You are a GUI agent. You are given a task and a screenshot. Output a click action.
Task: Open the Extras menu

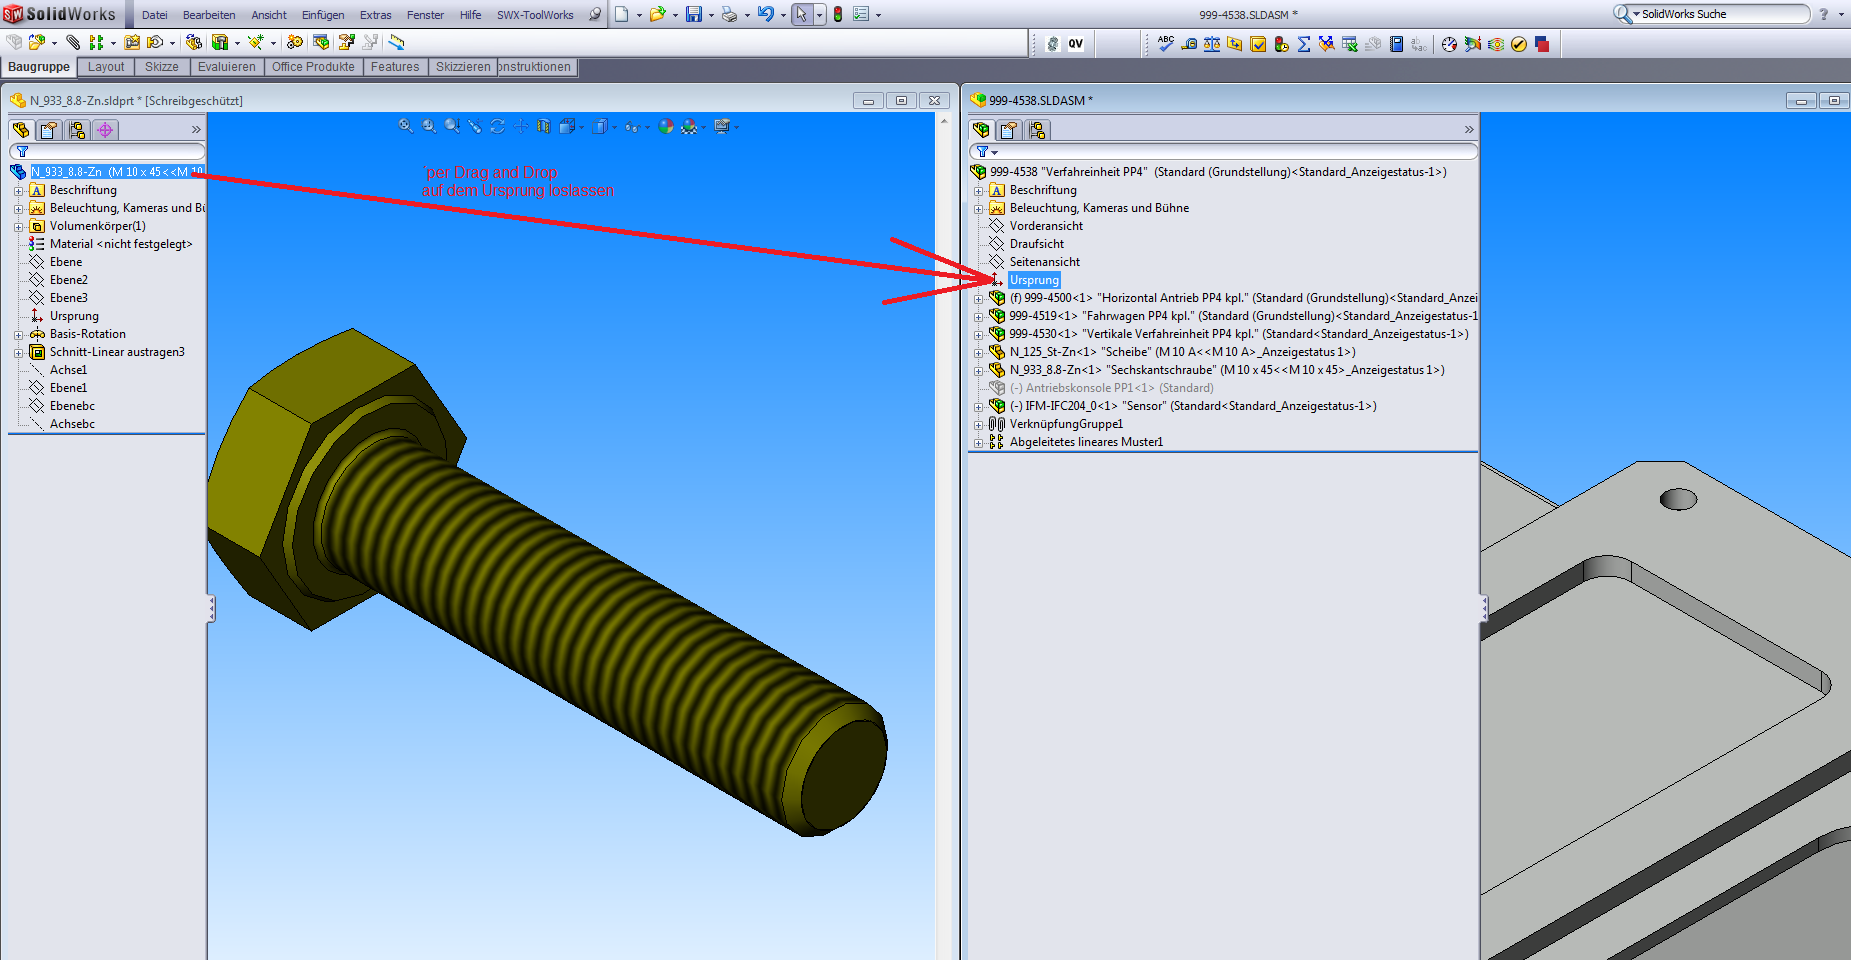[x=376, y=15]
